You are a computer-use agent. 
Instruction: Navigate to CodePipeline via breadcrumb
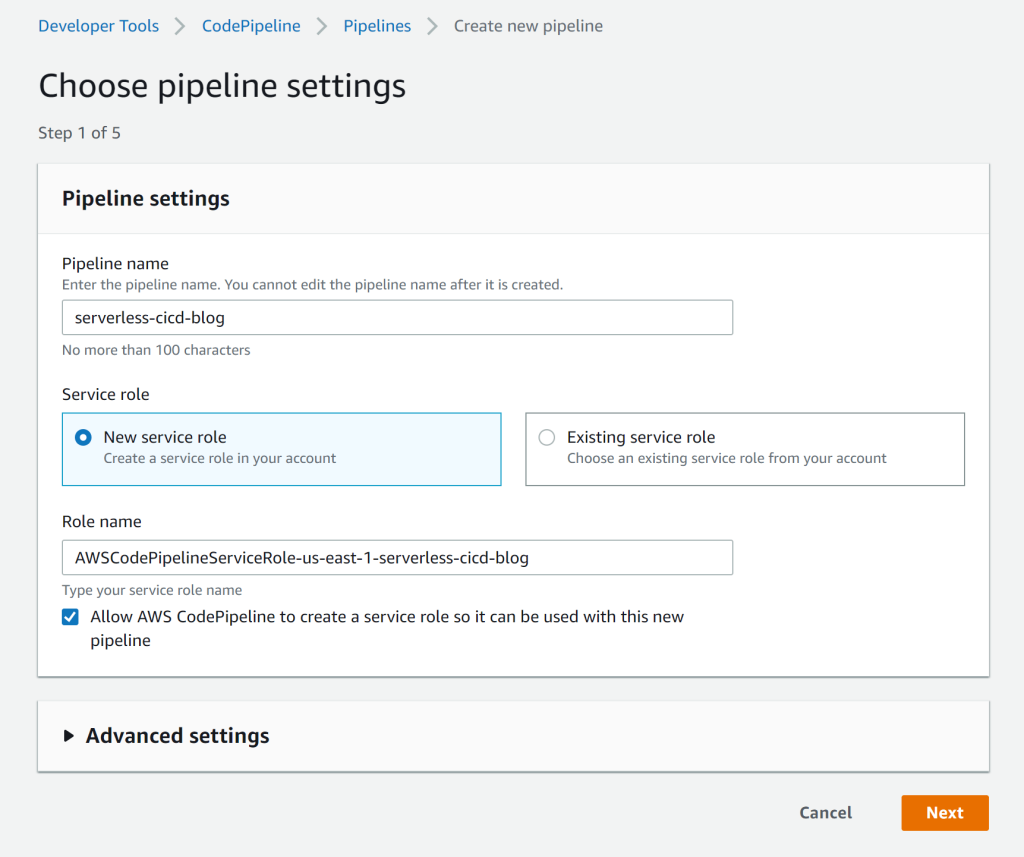(x=251, y=25)
